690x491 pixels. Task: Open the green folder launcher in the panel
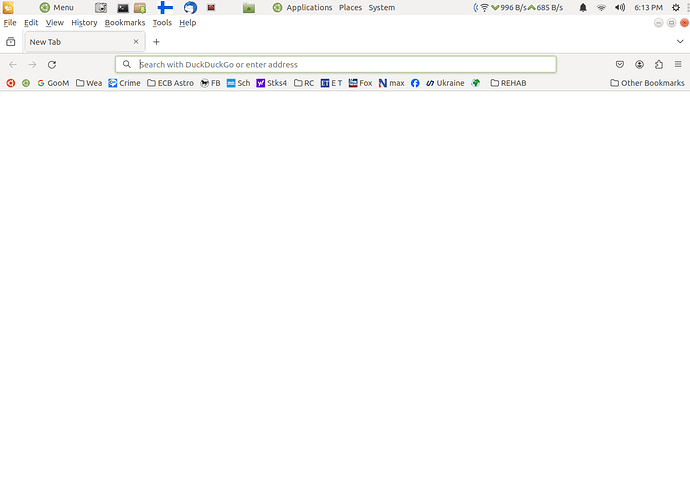249,8
